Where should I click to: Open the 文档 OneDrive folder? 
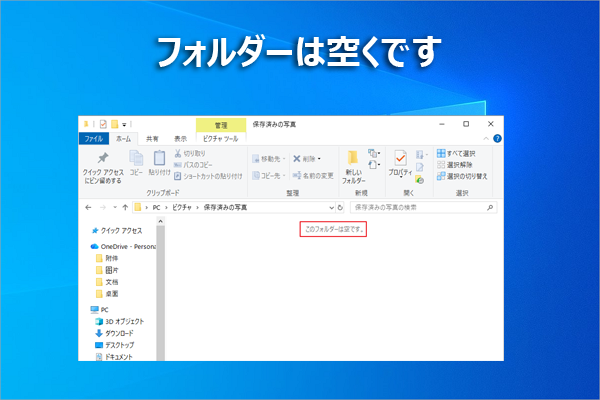point(107,282)
